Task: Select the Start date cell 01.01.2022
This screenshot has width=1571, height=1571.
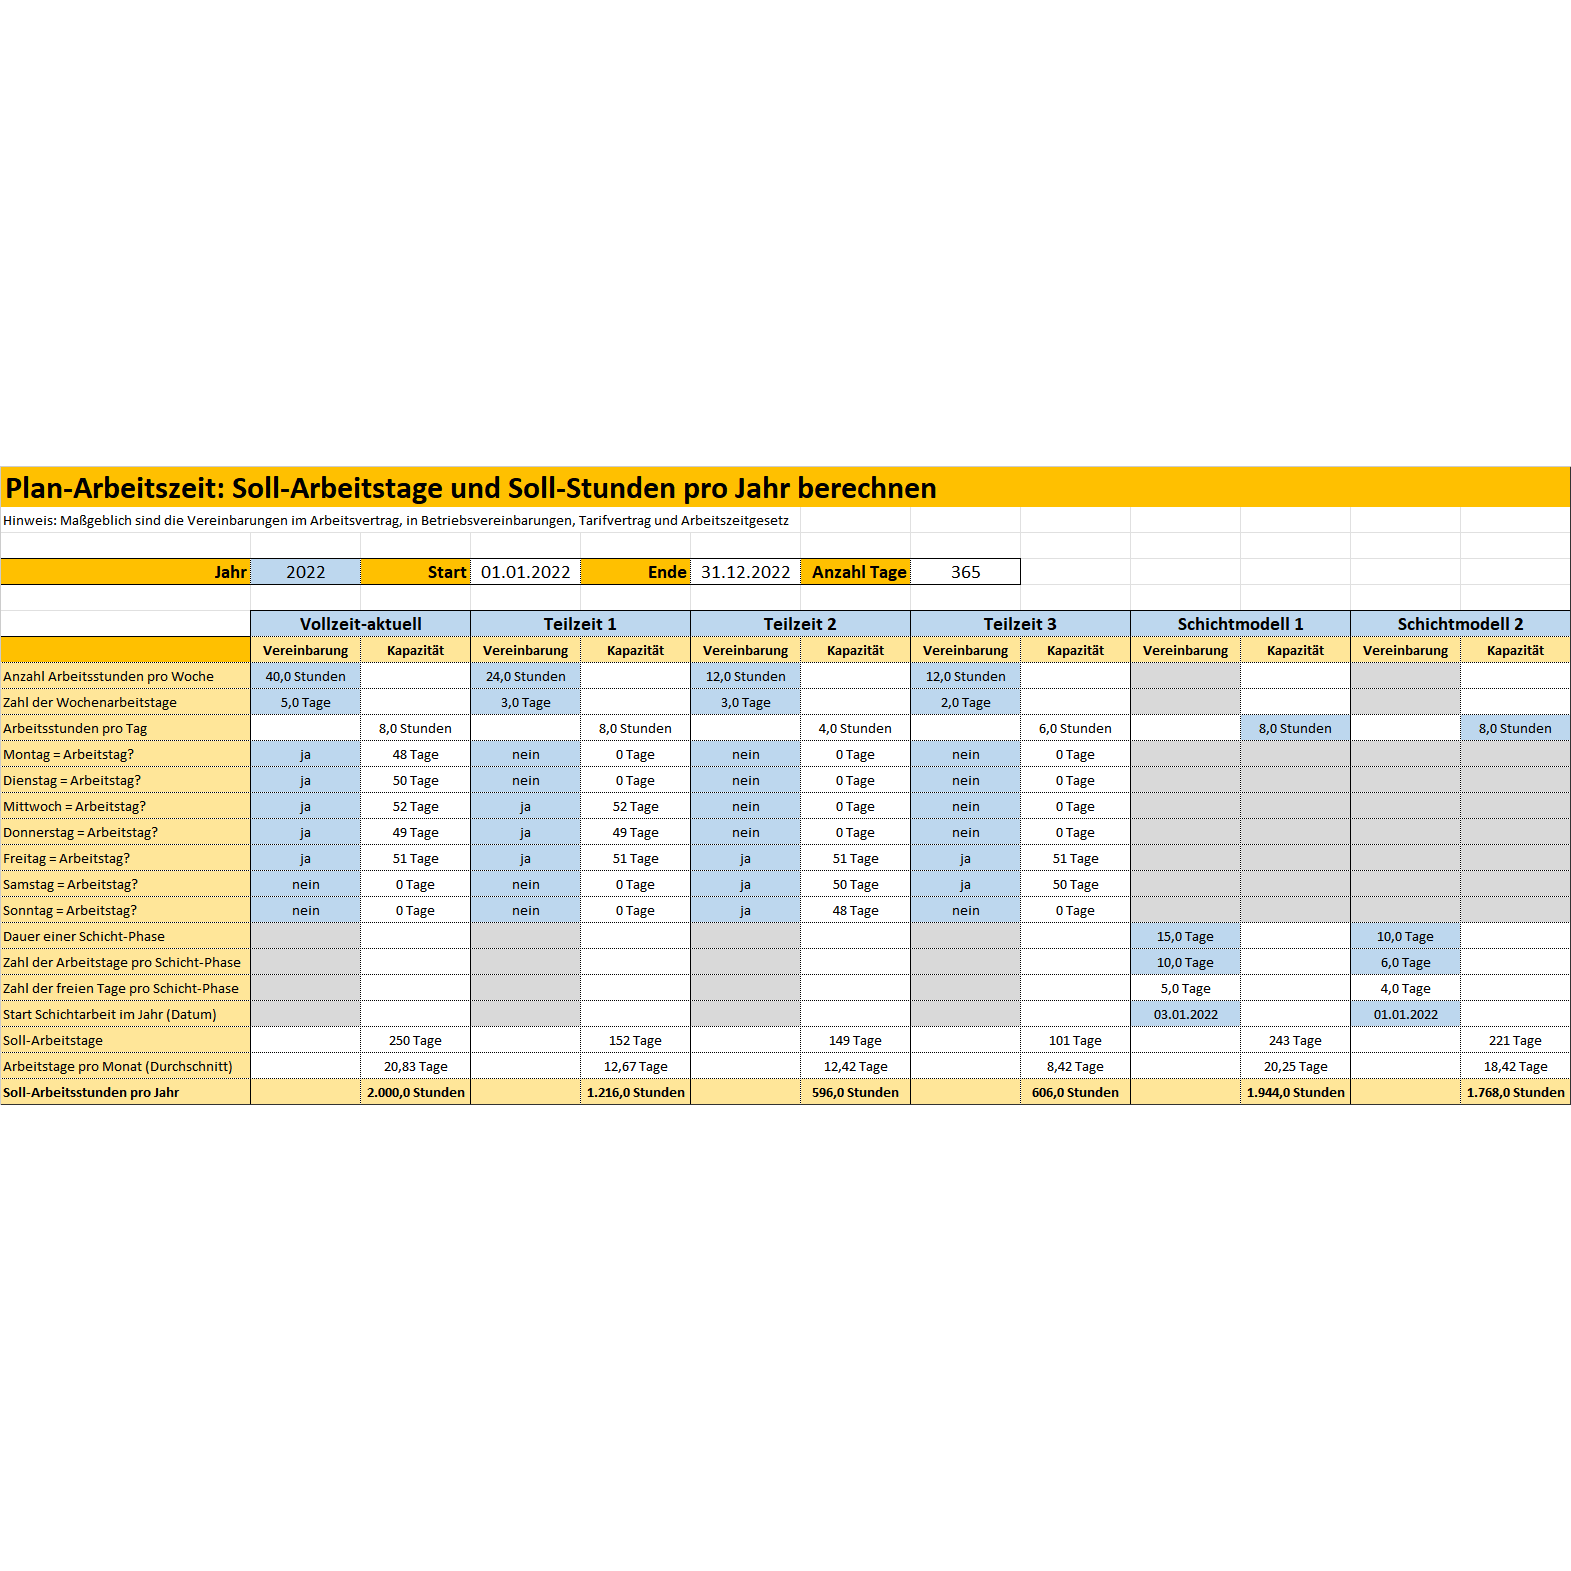Action: (x=525, y=572)
